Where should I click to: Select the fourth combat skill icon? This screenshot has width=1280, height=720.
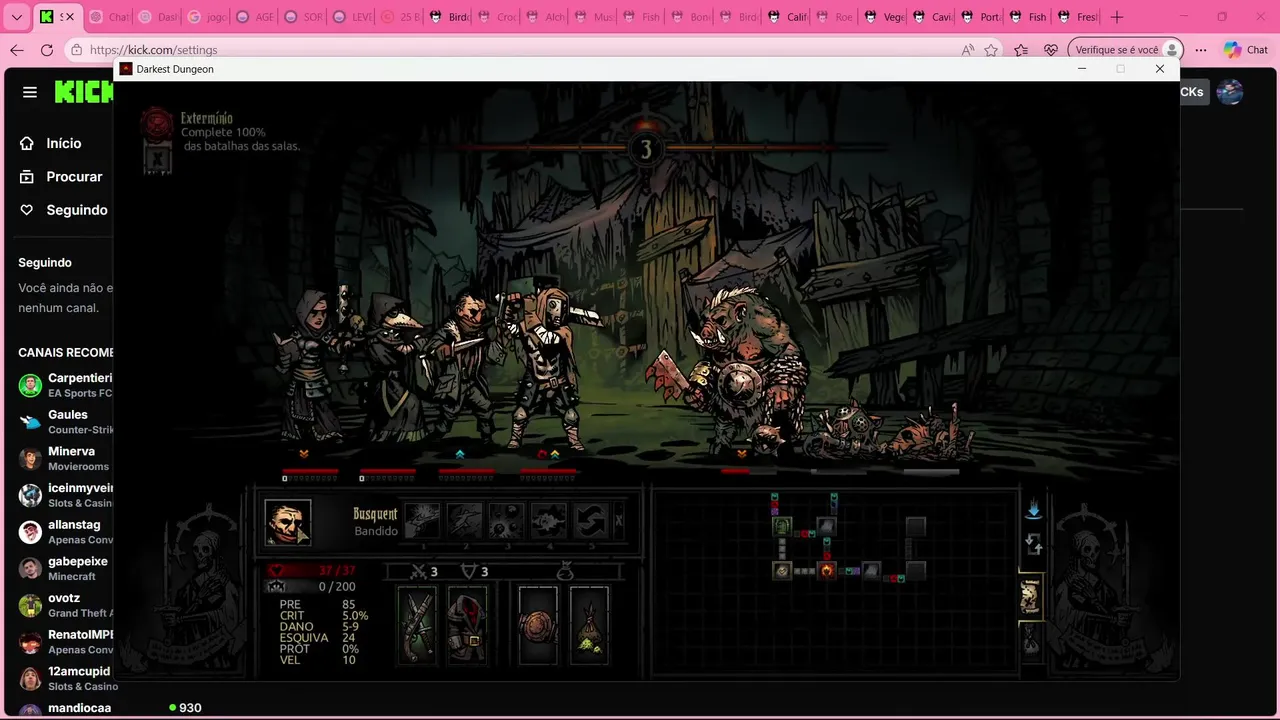(549, 521)
